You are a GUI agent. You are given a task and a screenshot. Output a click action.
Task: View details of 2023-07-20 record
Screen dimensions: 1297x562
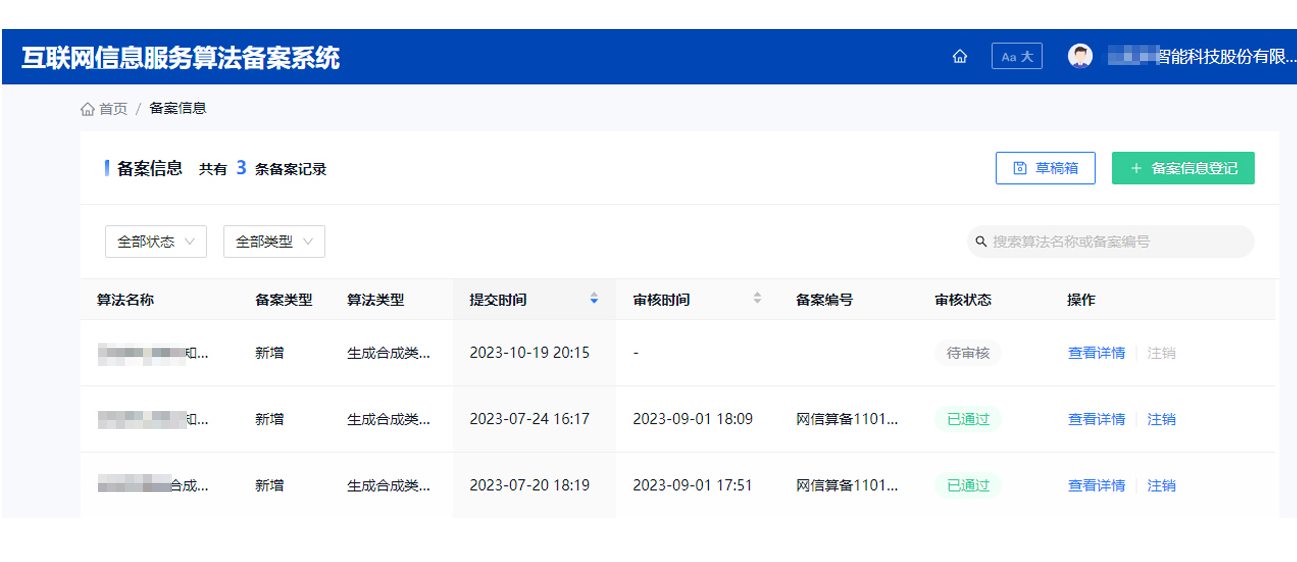pyautogui.click(x=1096, y=485)
